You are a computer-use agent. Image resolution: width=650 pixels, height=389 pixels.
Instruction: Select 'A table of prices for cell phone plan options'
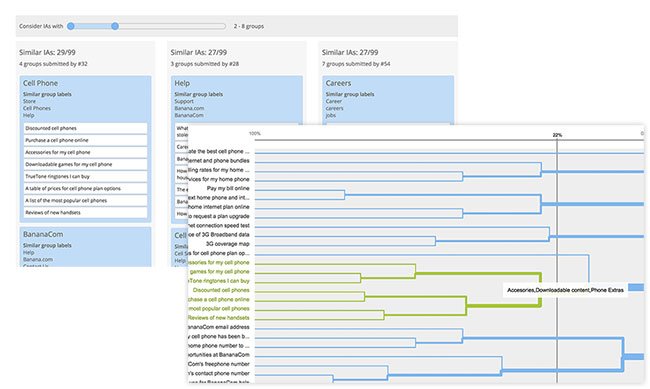coord(85,188)
